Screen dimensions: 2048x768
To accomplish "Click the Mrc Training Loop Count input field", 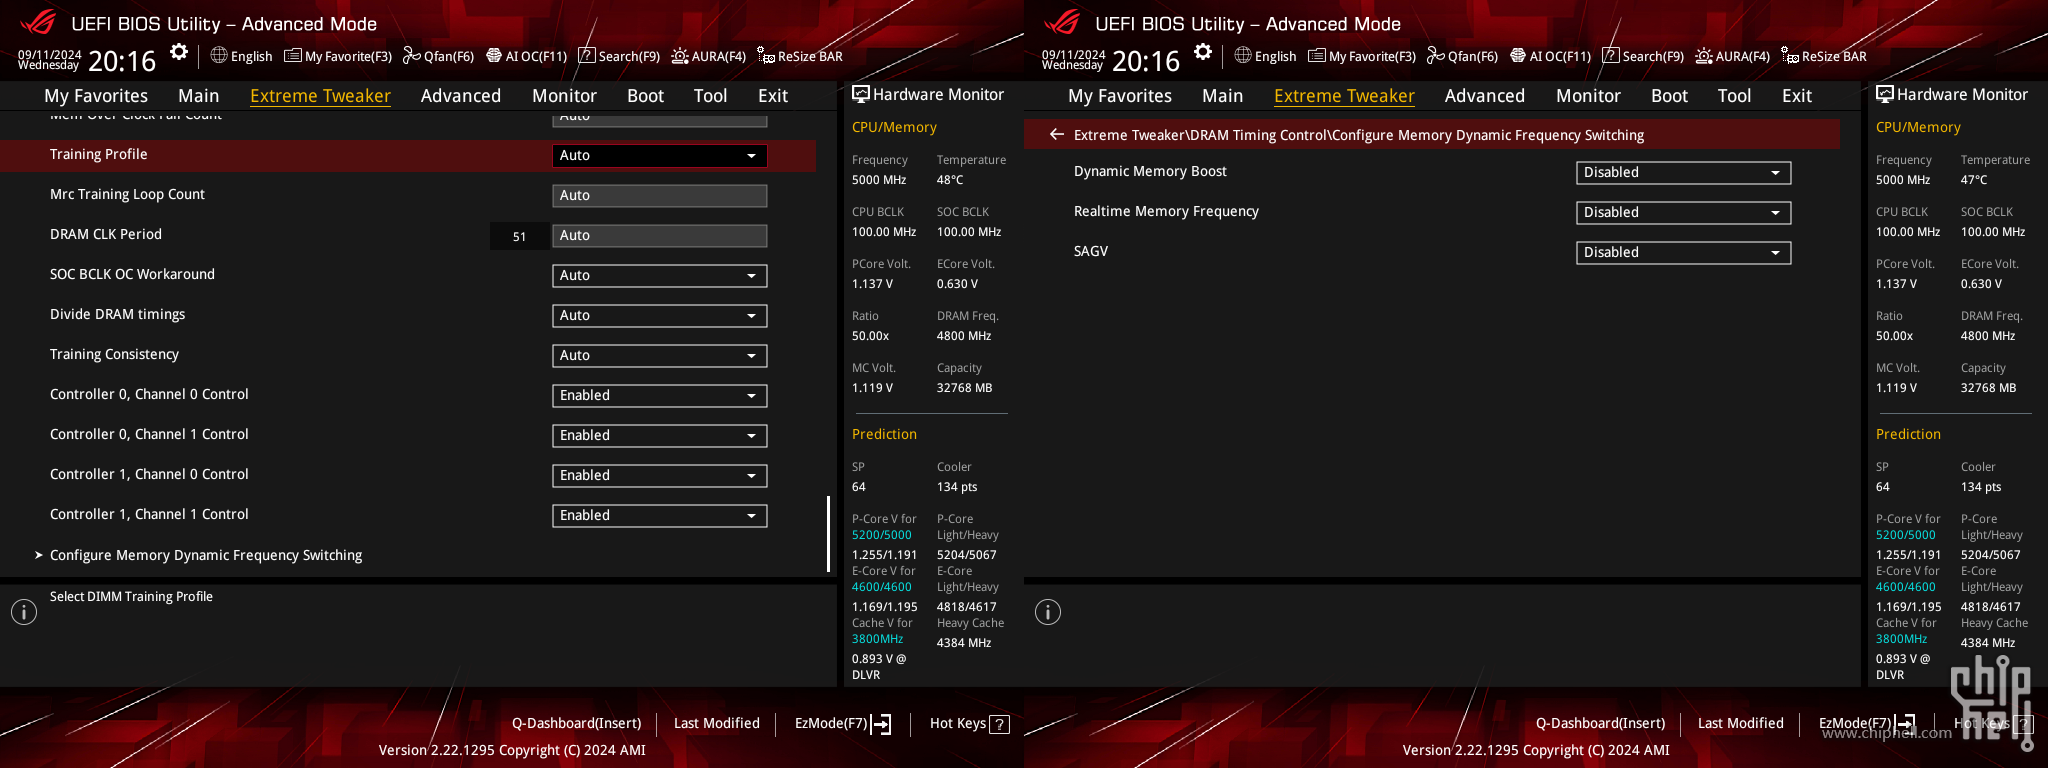I will (x=660, y=196).
